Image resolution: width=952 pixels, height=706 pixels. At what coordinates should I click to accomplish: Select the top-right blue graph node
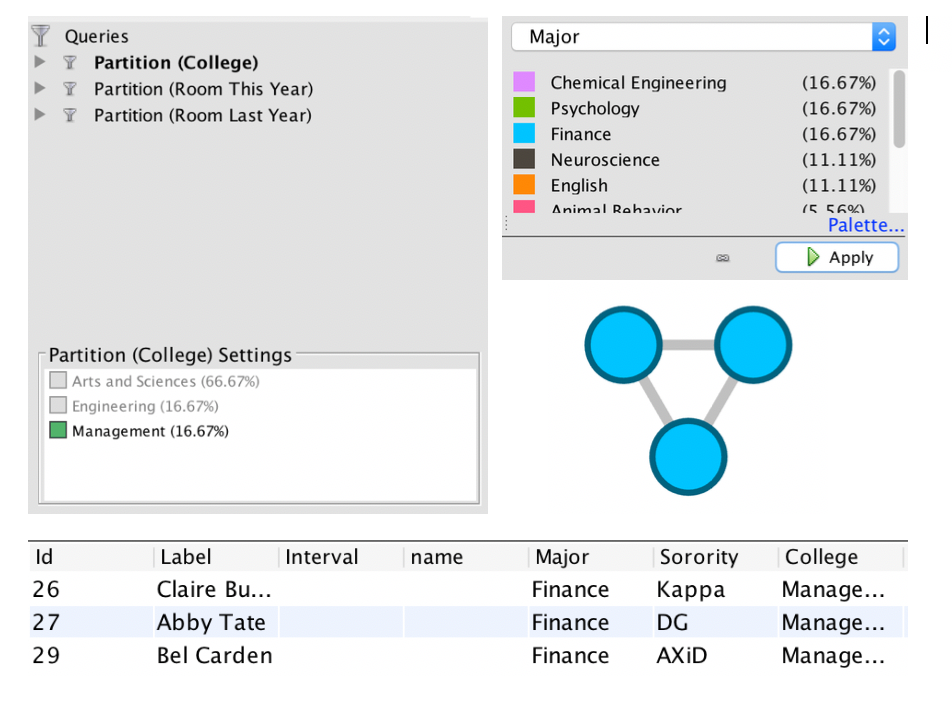(x=753, y=346)
